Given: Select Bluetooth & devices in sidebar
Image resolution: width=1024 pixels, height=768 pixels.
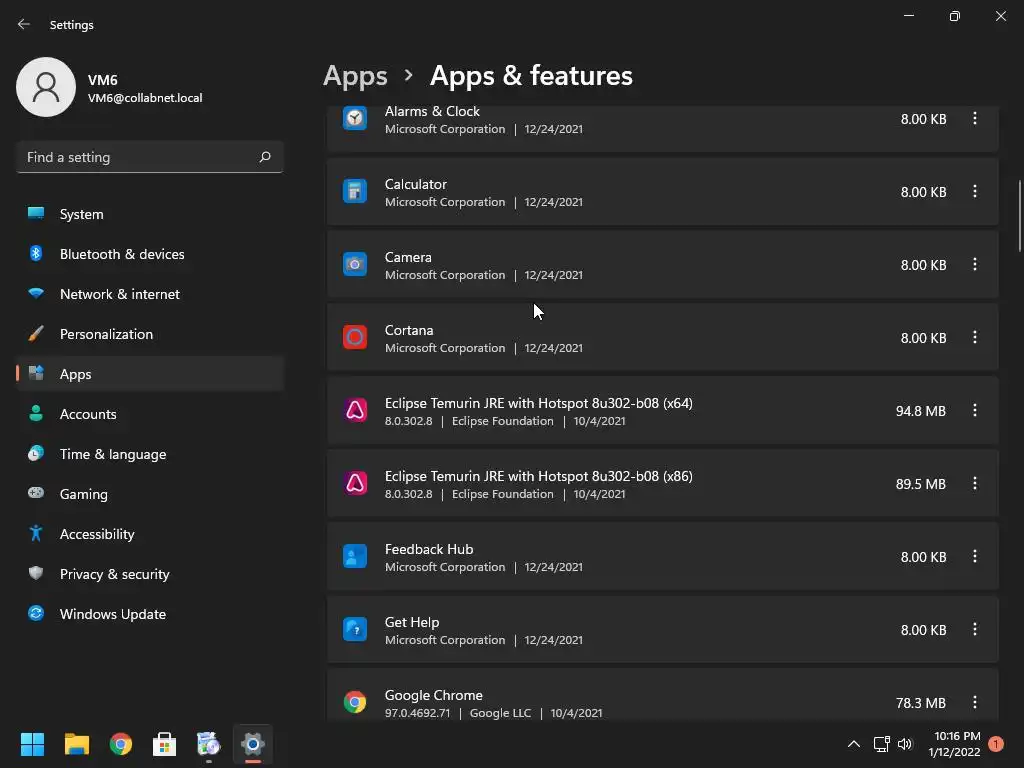Looking at the screenshot, I should pos(121,254).
